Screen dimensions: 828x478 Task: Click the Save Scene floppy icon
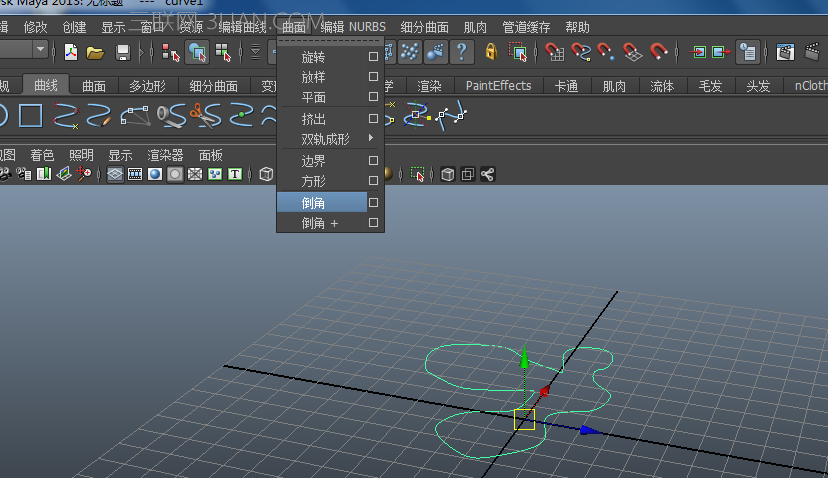click(123, 52)
